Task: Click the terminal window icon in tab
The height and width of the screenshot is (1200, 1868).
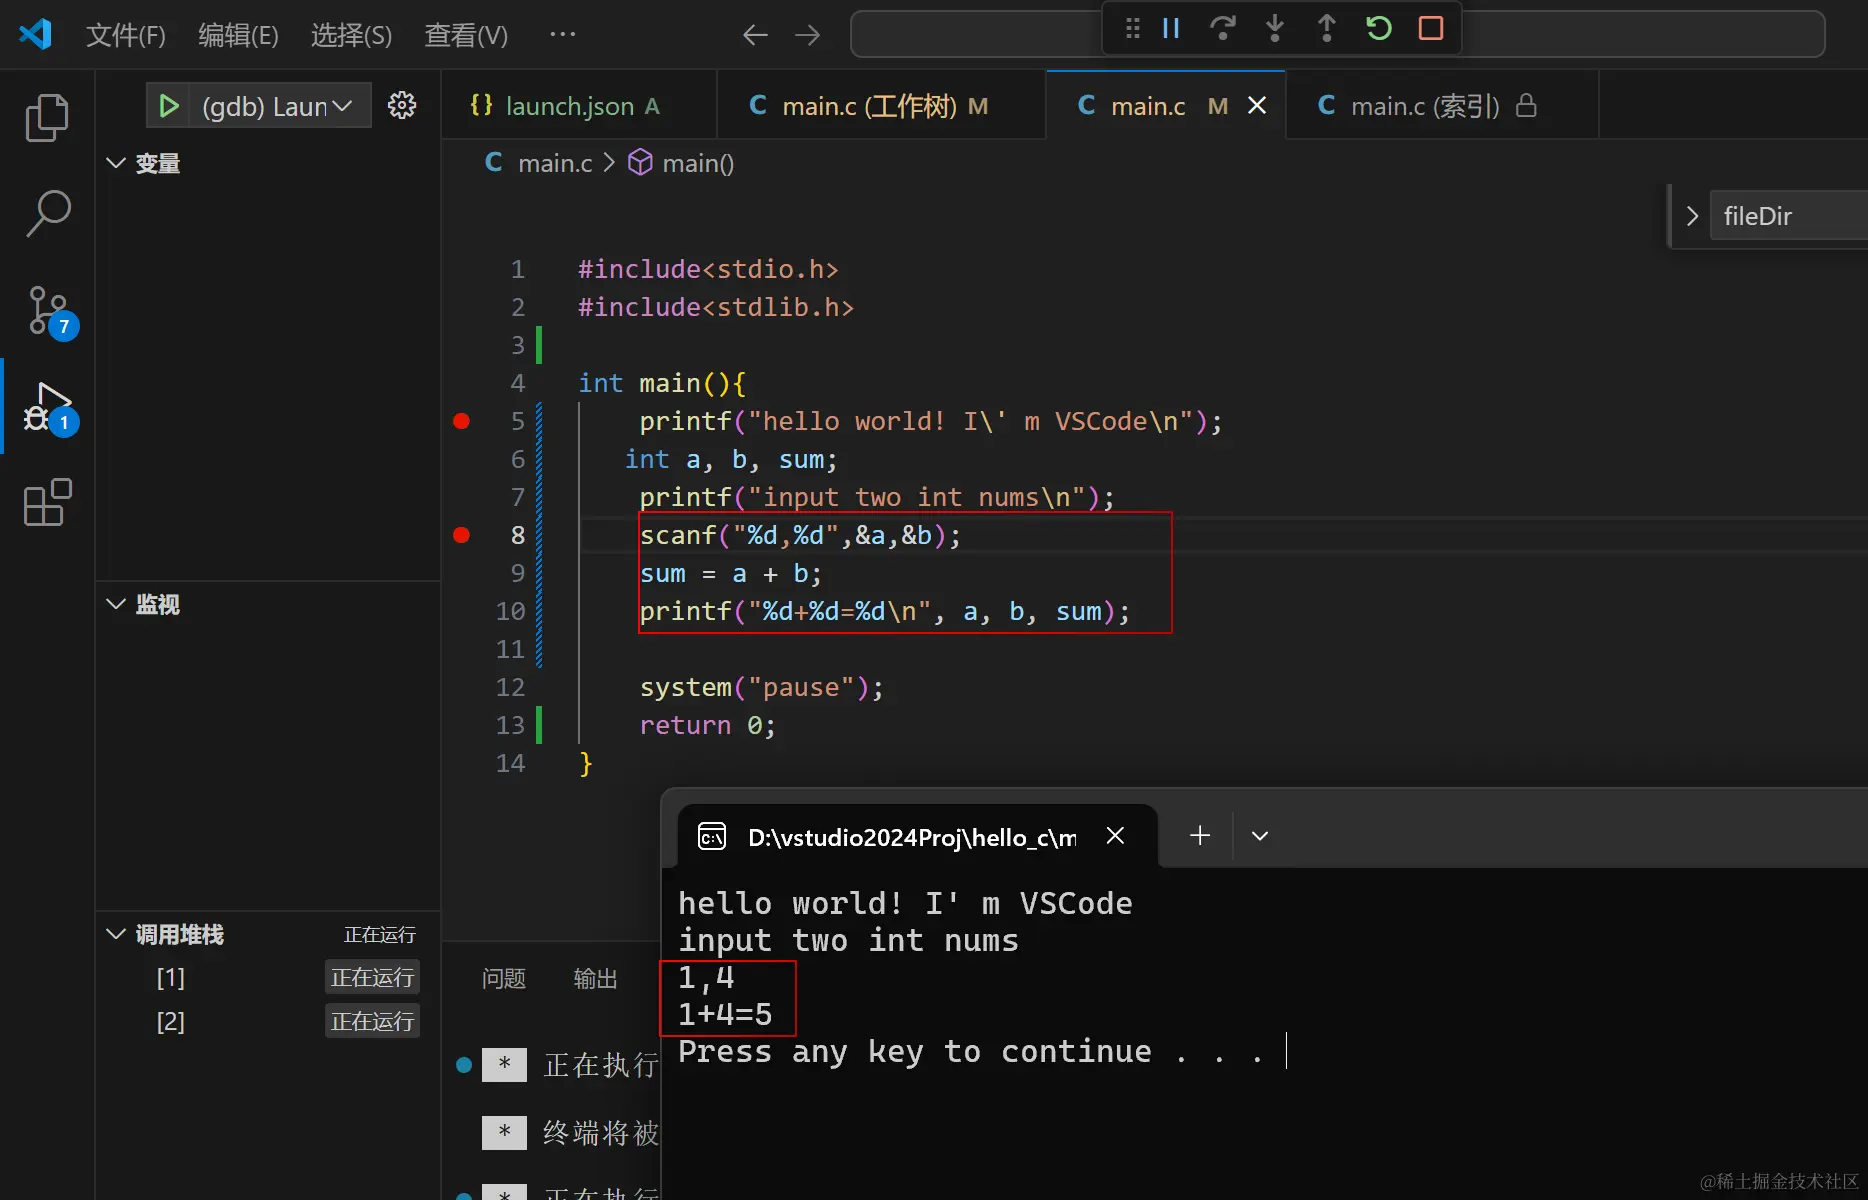Action: click(x=712, y=836)
